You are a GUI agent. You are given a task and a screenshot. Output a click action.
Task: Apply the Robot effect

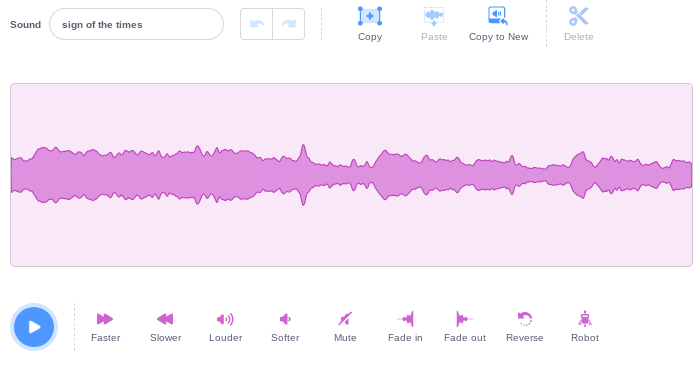tap(585, 319)
